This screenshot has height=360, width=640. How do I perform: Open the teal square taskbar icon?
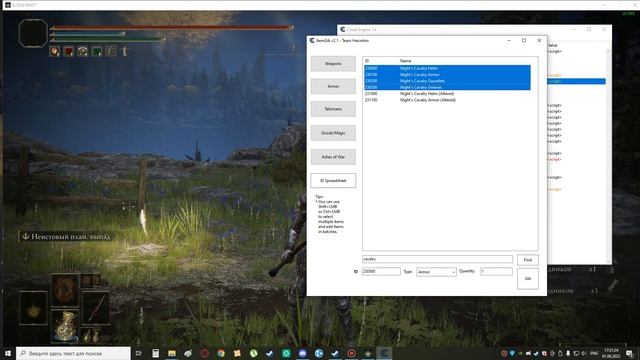[x=286, y=353]
